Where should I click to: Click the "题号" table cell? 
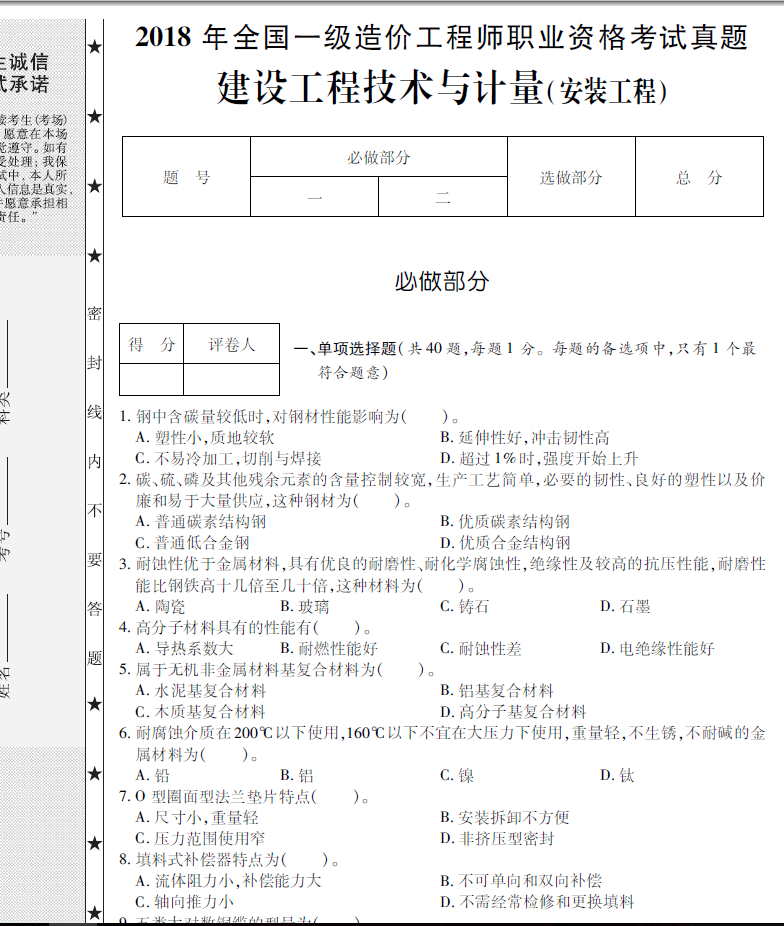coord(186,177)
